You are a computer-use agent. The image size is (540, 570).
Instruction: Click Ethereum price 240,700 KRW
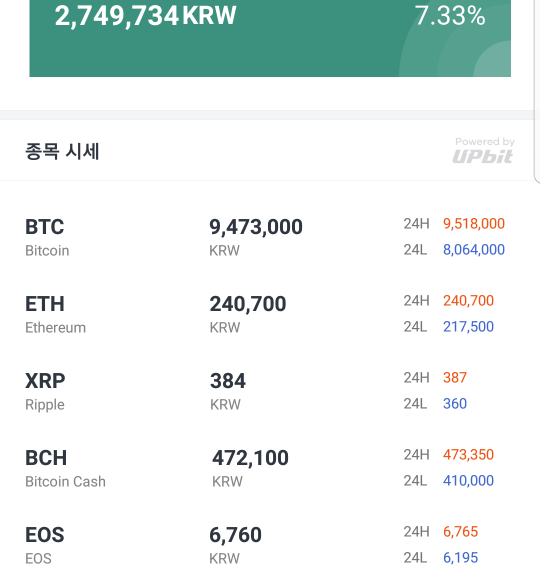click(x=248, y=313)
